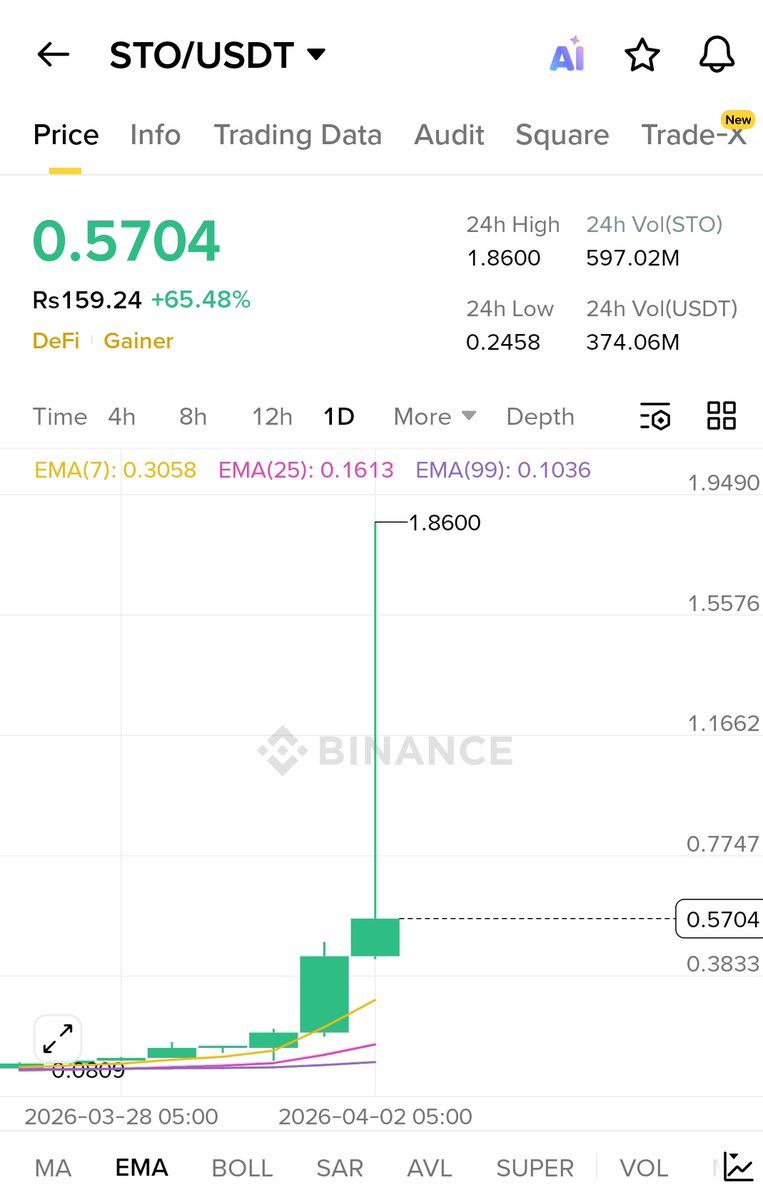Switch to the Info tab
The image size is (763, 1200).
pos(155,135)
